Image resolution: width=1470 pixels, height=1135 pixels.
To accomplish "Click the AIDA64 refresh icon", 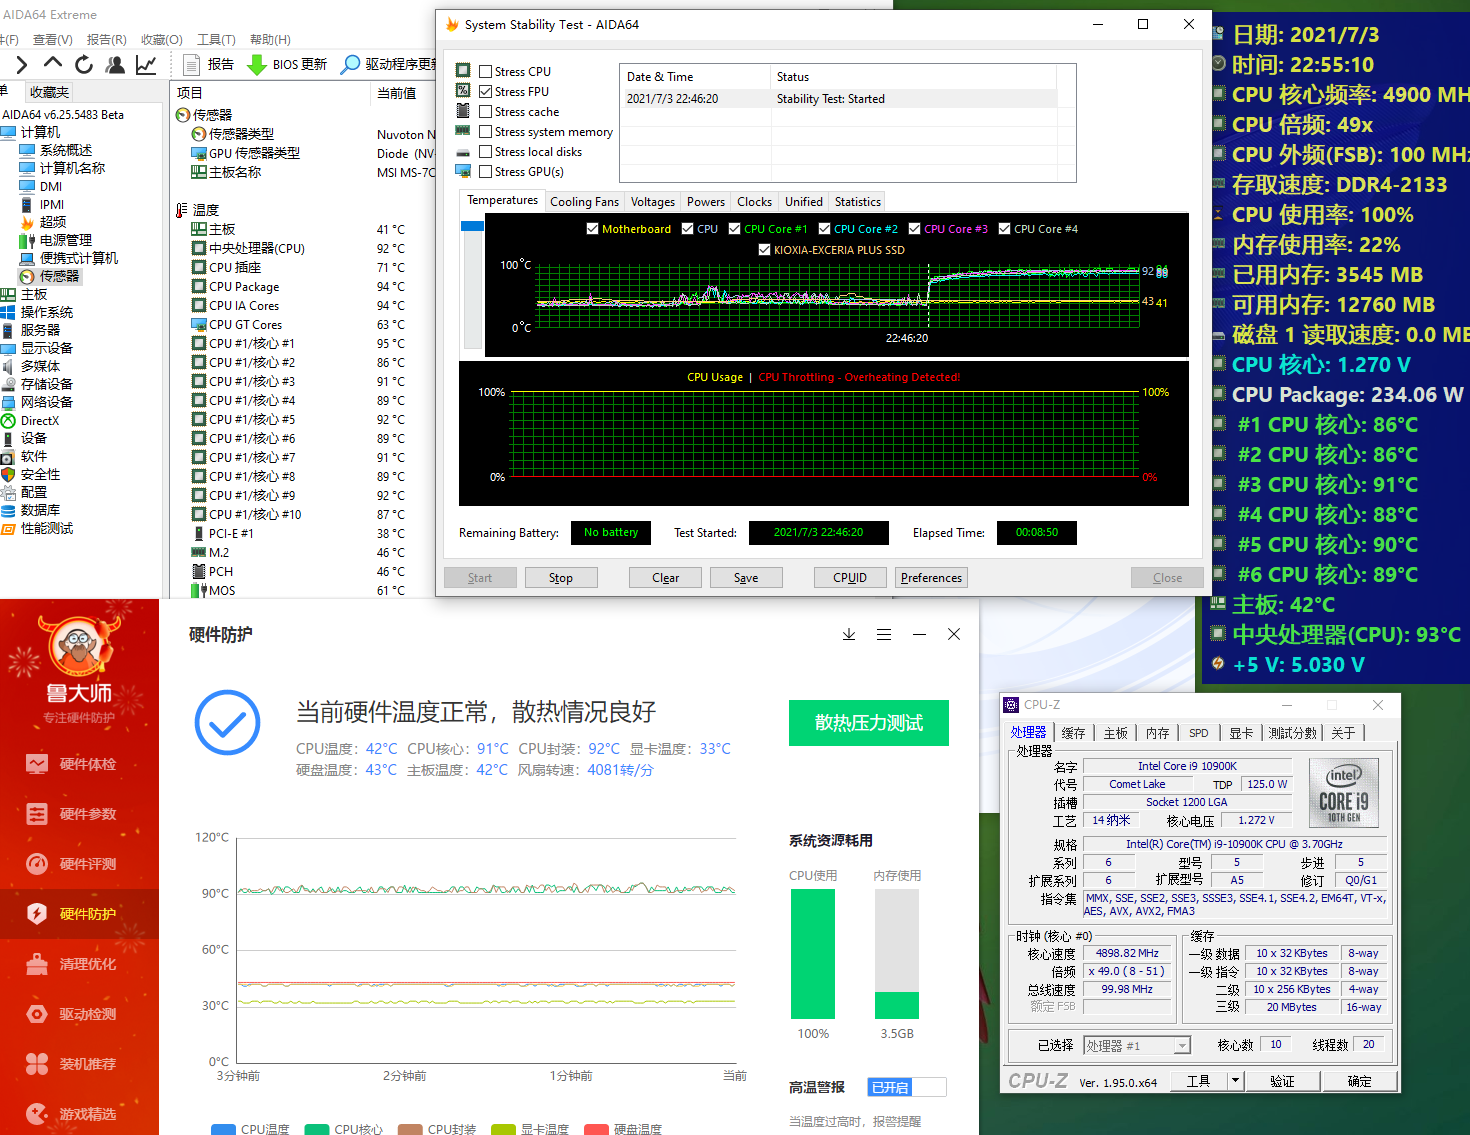I will [x=84, y=64].
